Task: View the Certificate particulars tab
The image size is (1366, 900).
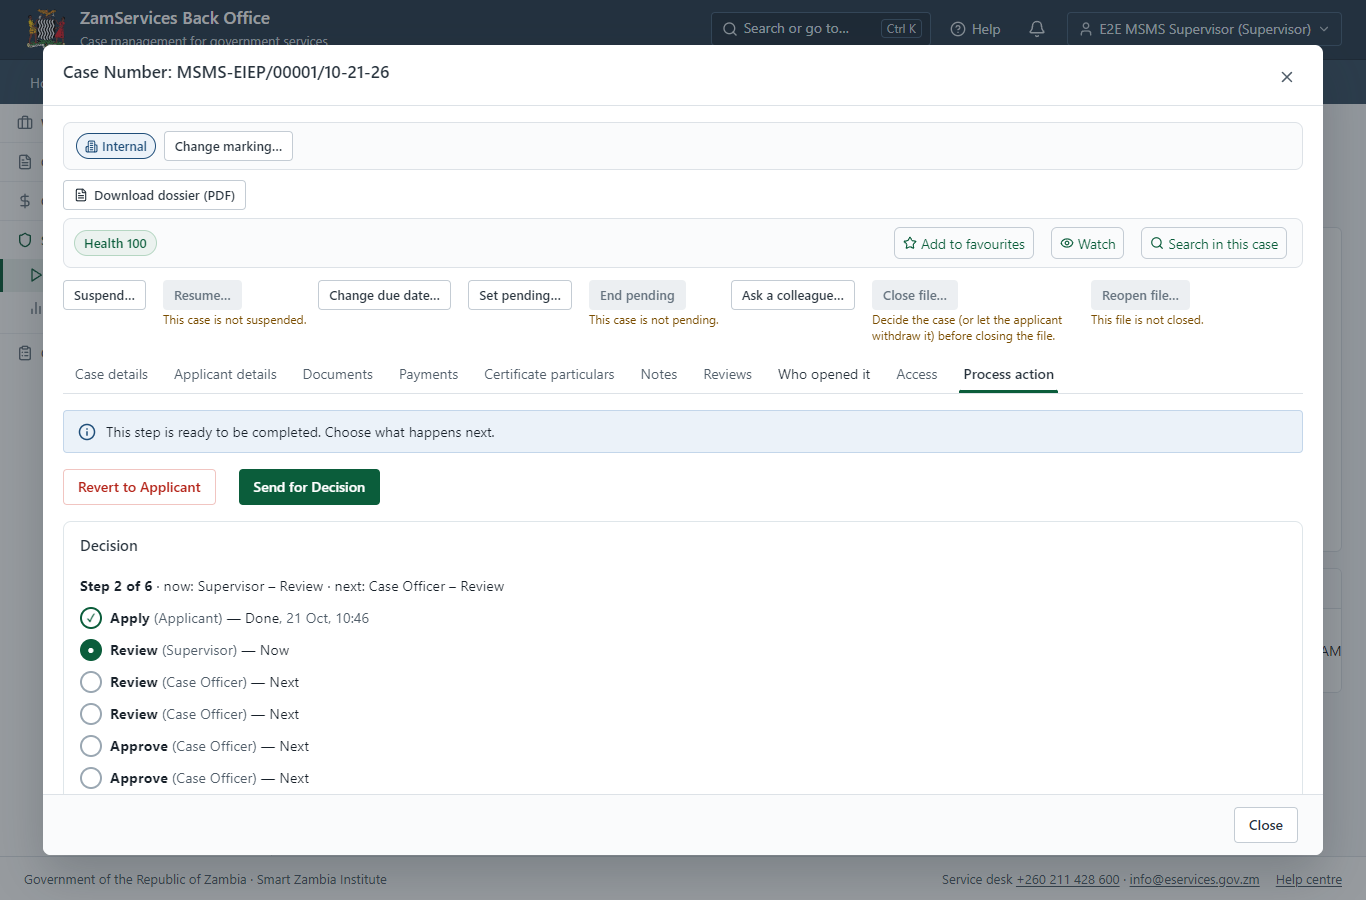Action: [x=549, y=374]
